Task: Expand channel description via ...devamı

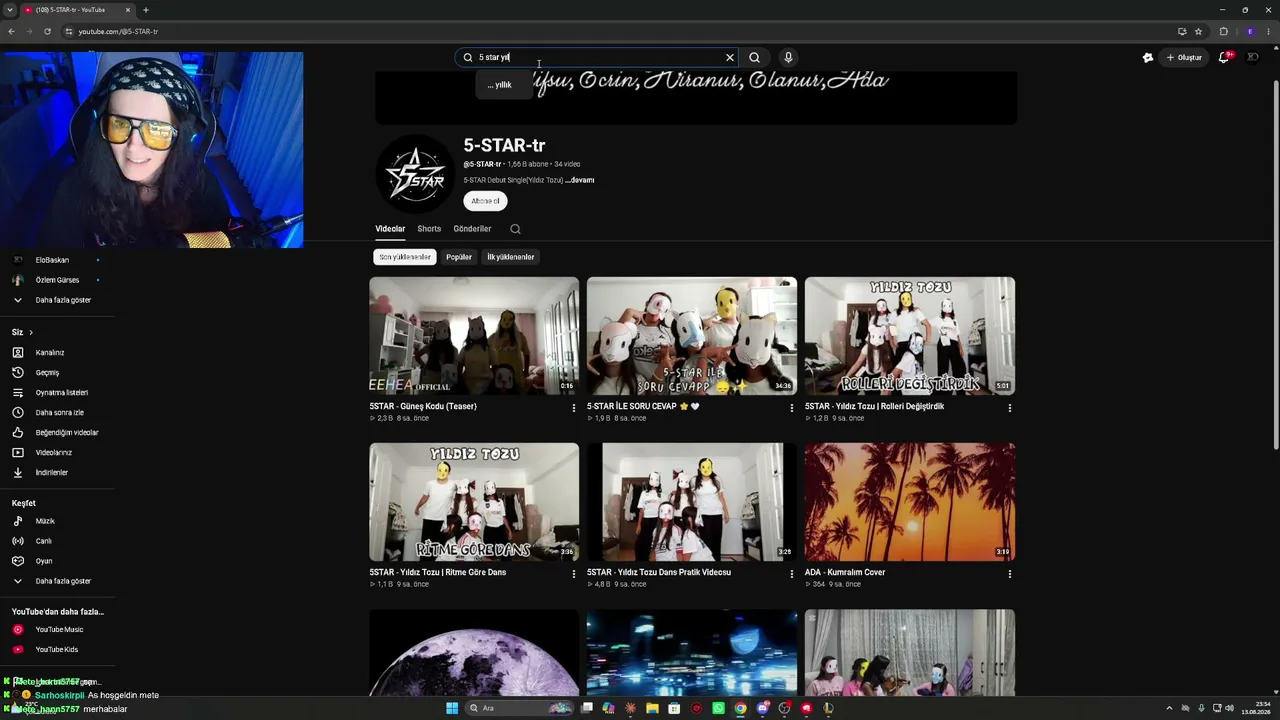Action: tap(580, 180)
